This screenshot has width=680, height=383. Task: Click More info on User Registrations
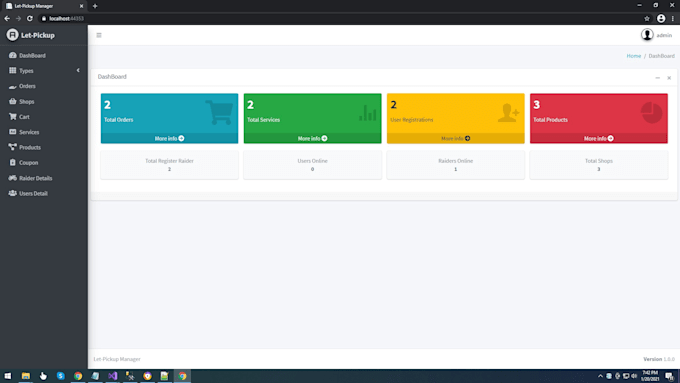(455, 138)
